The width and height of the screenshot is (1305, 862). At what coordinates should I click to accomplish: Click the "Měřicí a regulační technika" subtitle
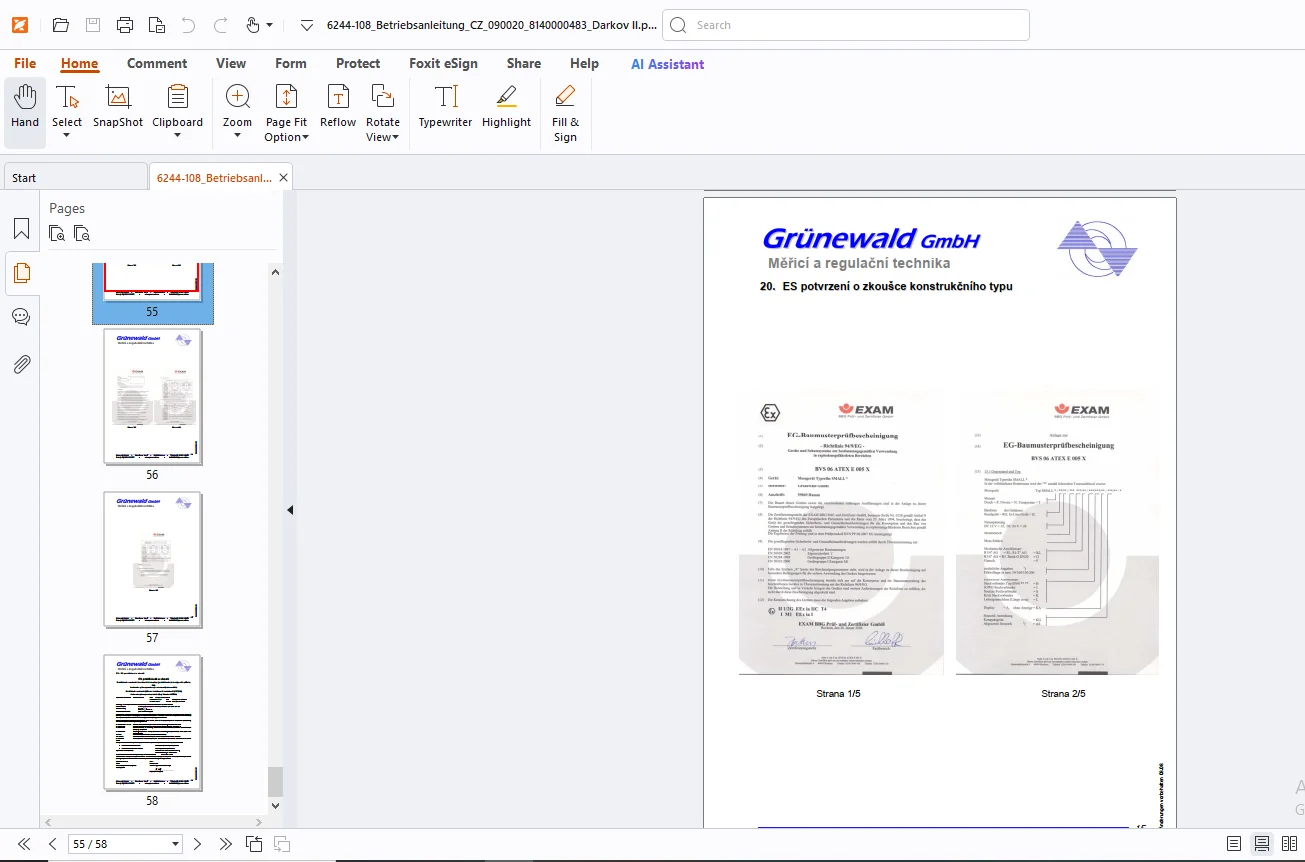[x=859, y=264]
